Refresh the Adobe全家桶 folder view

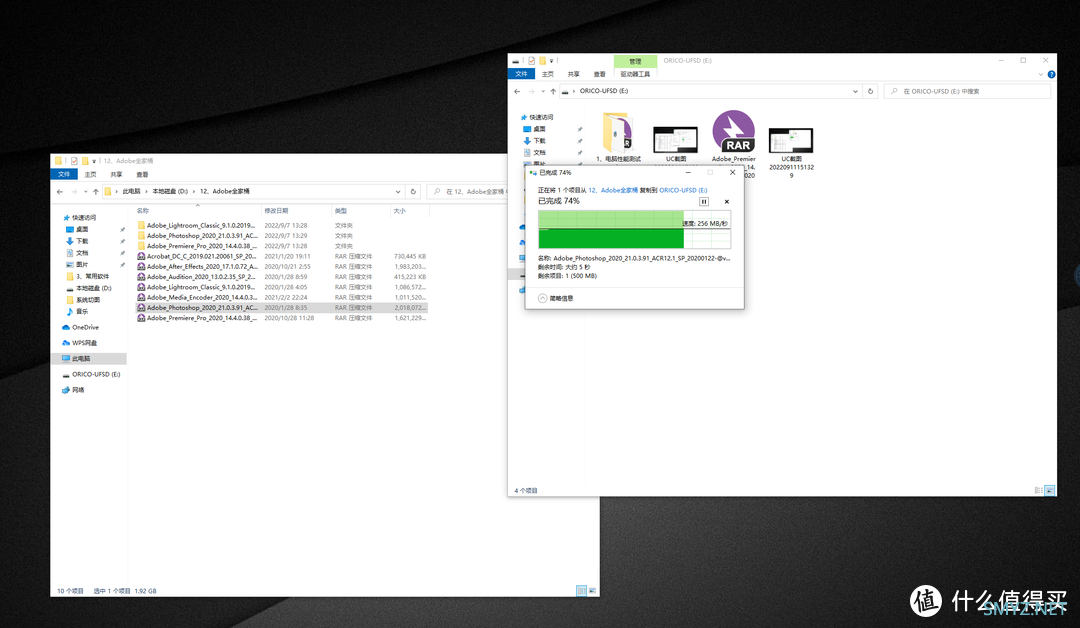(413, 191)
